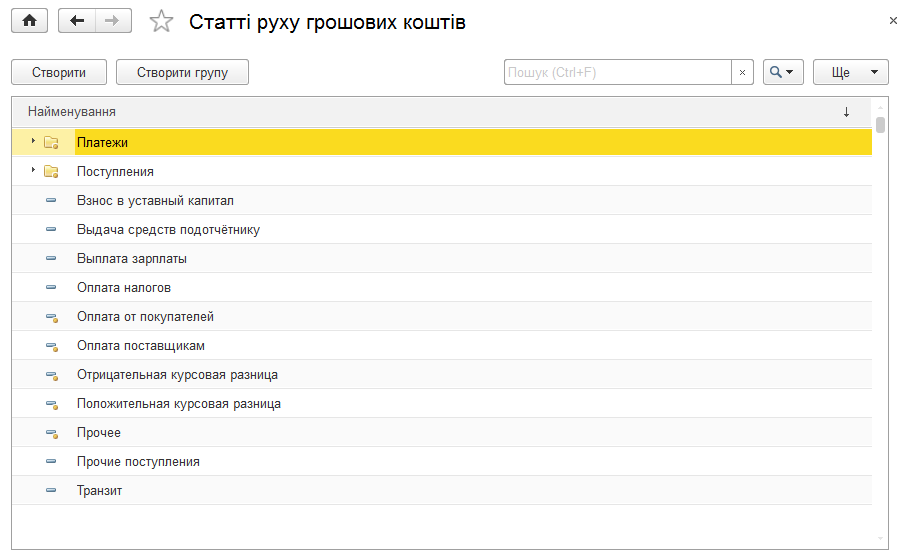Select the Платежи row
This screenshot has height=556, width=902.
point(442,142)
